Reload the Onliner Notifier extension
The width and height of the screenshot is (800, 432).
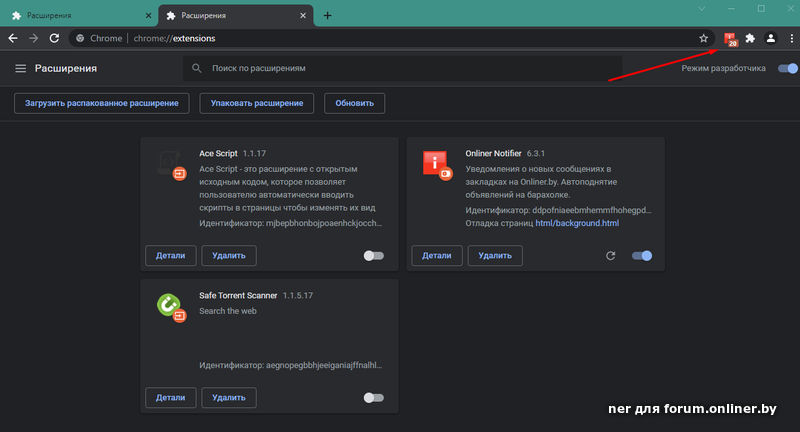coord(610,256)
